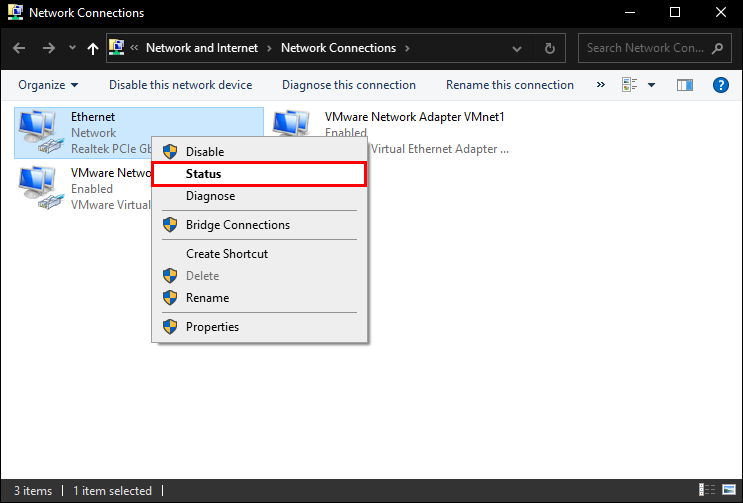Select Properties in the context menu
The image size is (743, 503).
(x=212, y=327)
